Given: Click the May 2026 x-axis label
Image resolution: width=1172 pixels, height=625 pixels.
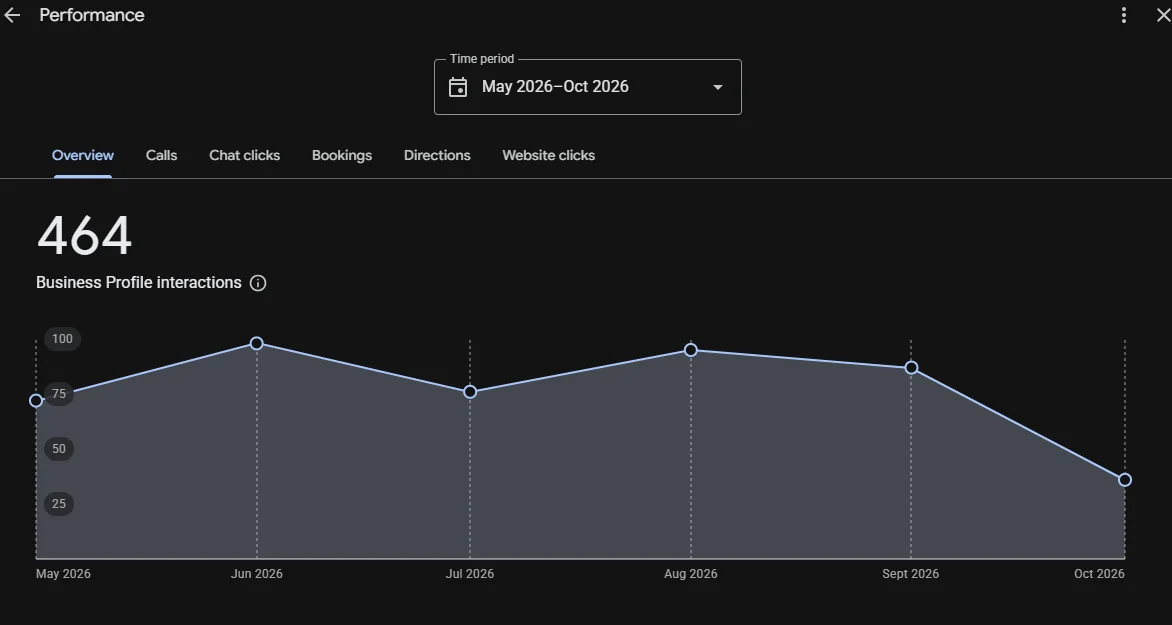Looking at the screenshot, I should (x=64, y=574).
